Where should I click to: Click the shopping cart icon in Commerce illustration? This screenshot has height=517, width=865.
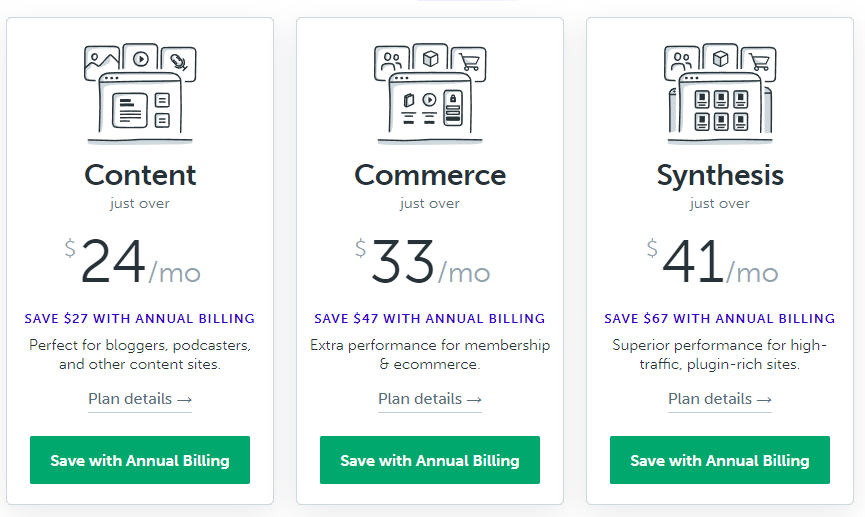pyautogui.click(x=469, y=62)
